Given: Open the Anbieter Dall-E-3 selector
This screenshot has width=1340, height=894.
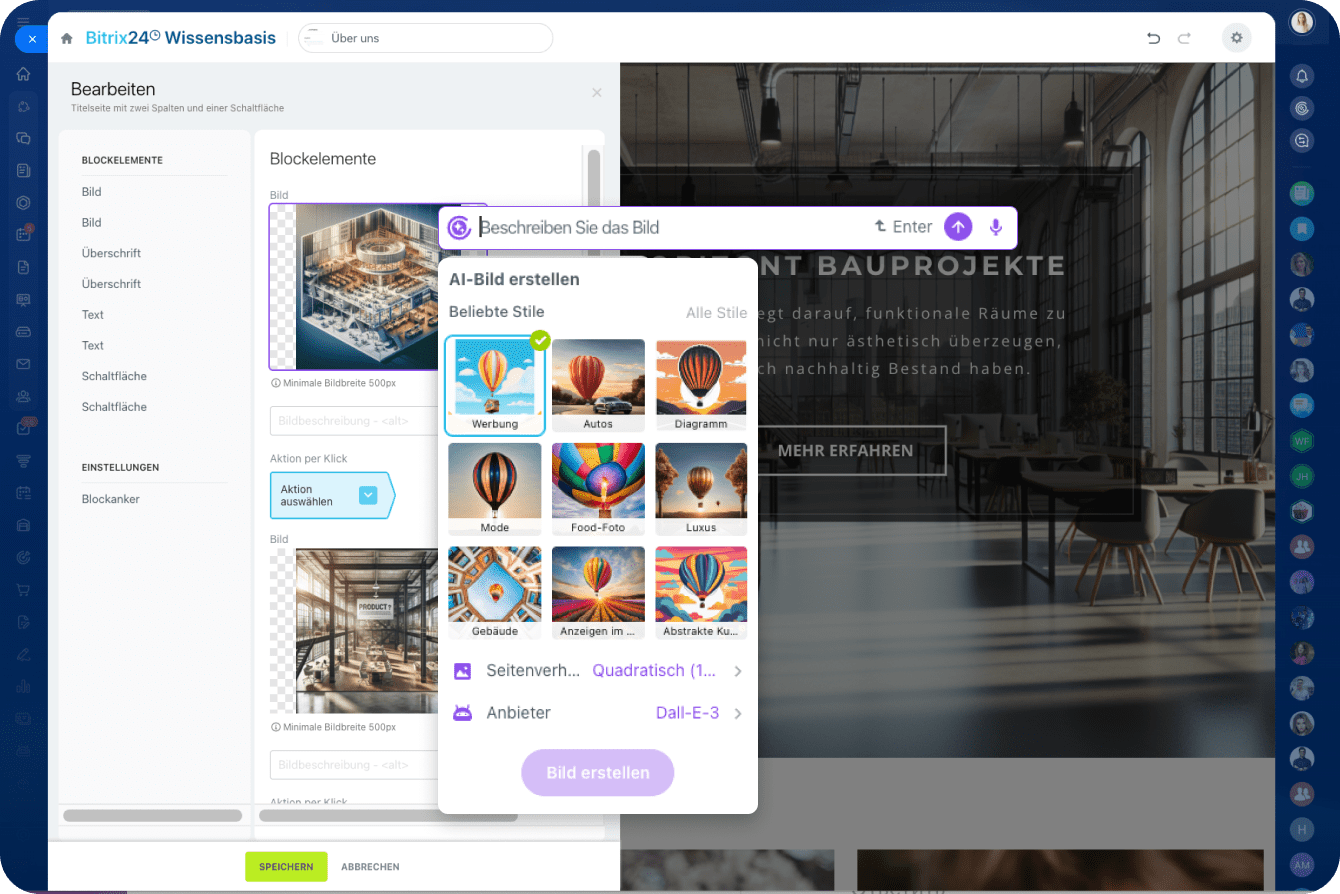Looking at the screenshot, I should (598, 713).
